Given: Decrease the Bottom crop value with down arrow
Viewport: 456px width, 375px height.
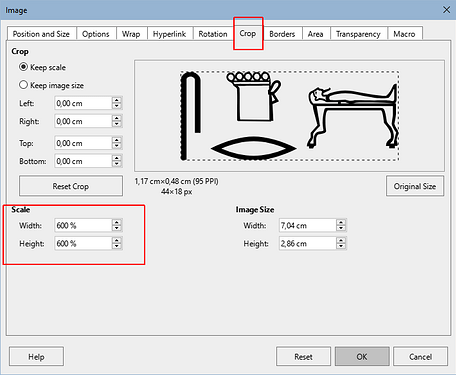Looking at the screenshot, I should pos(117,164).
